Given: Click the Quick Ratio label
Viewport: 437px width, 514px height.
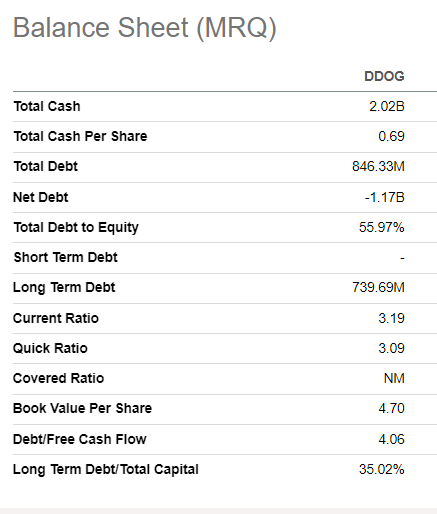Looking at the screenshot, I should [50, 348].
